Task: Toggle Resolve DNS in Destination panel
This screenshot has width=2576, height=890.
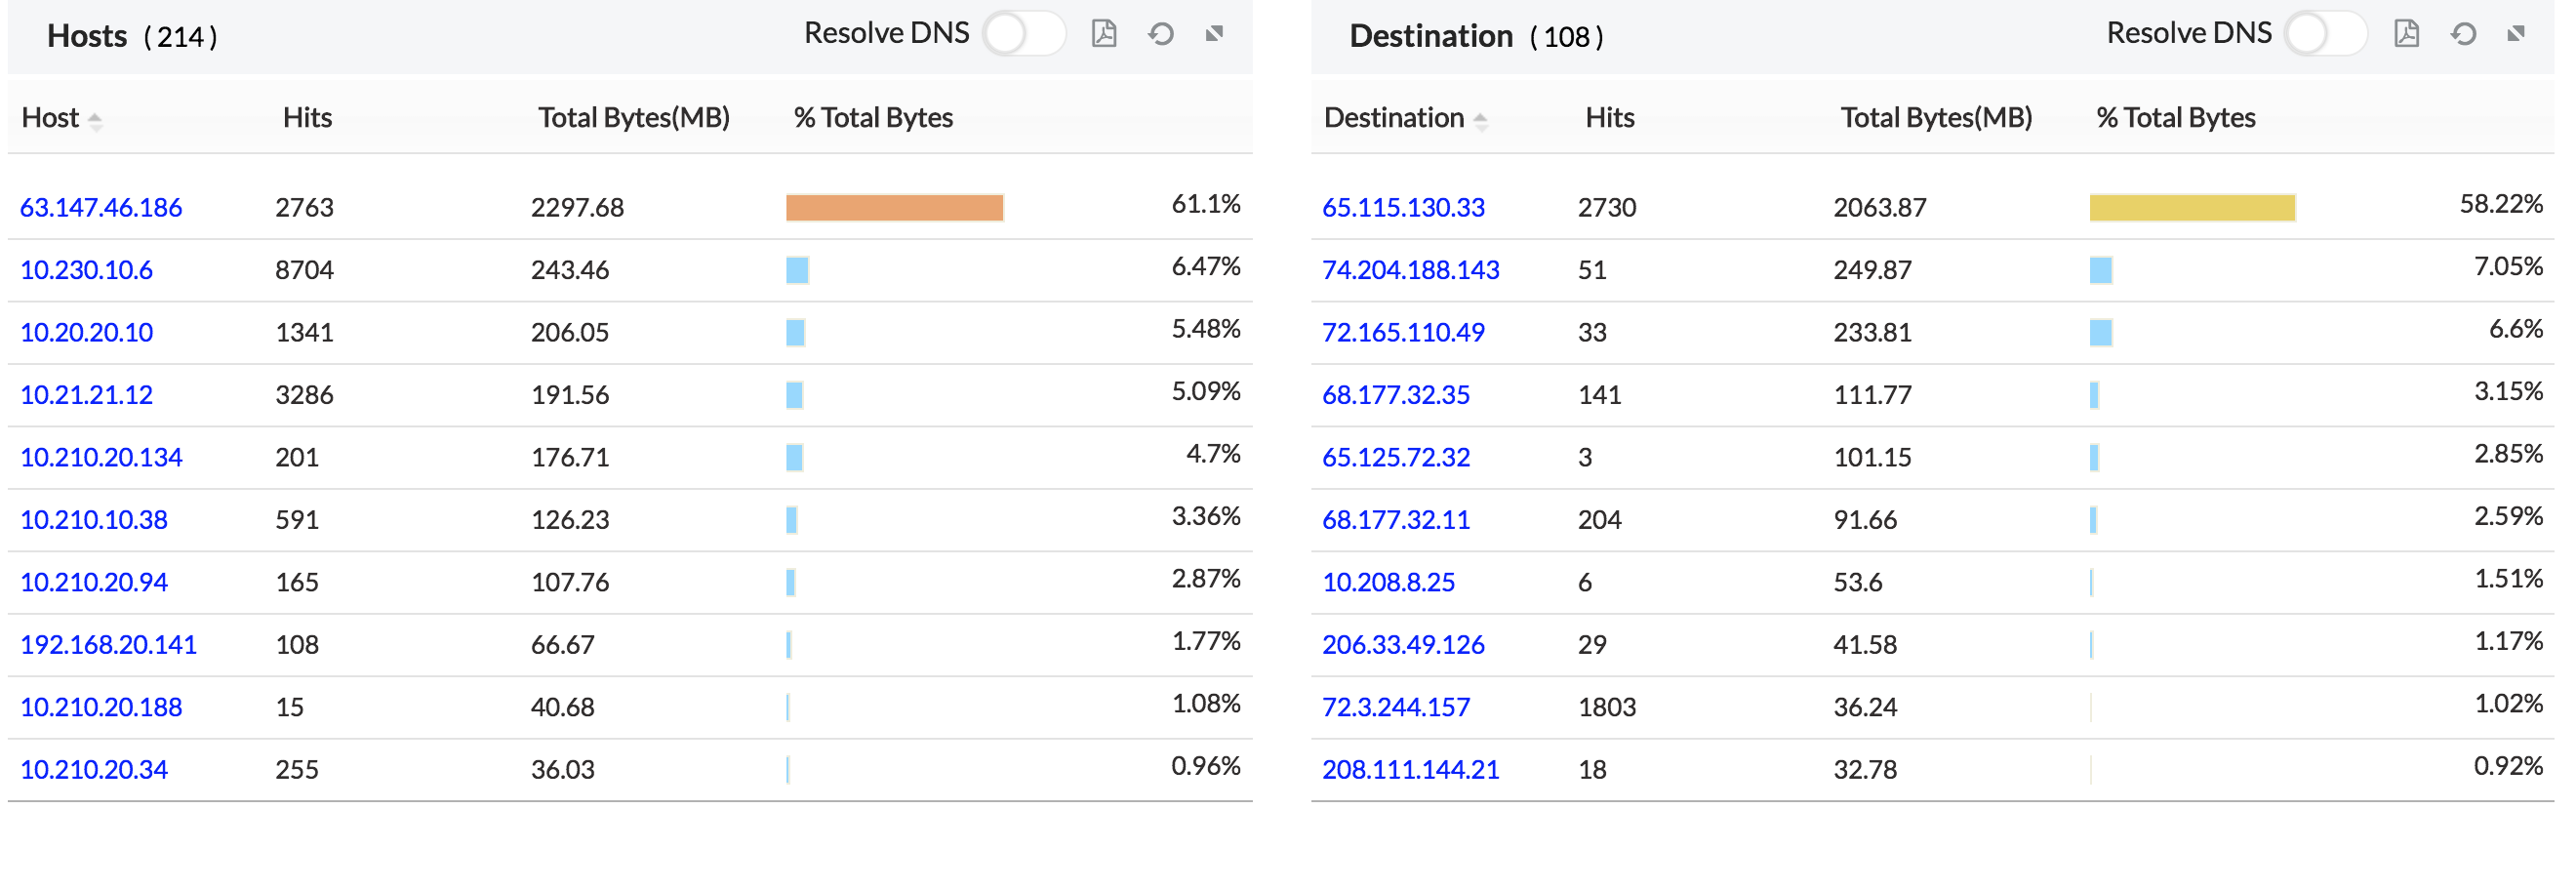Action: tap(2325, 34)
